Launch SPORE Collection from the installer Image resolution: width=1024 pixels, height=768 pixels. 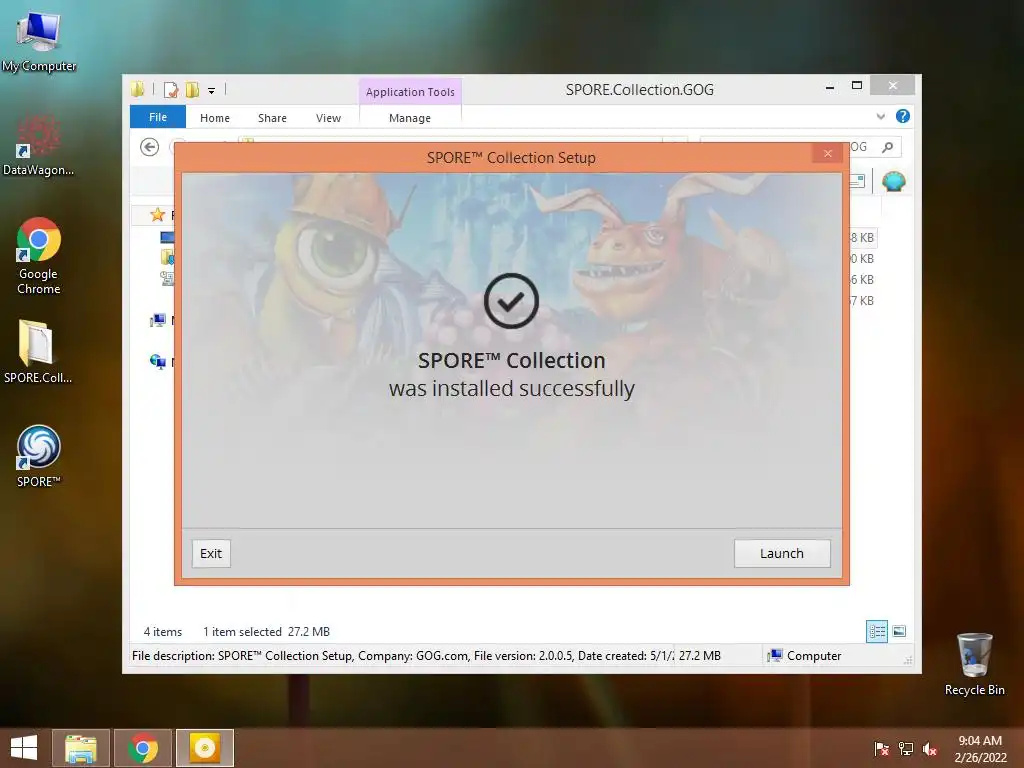[x=782, y=553]
